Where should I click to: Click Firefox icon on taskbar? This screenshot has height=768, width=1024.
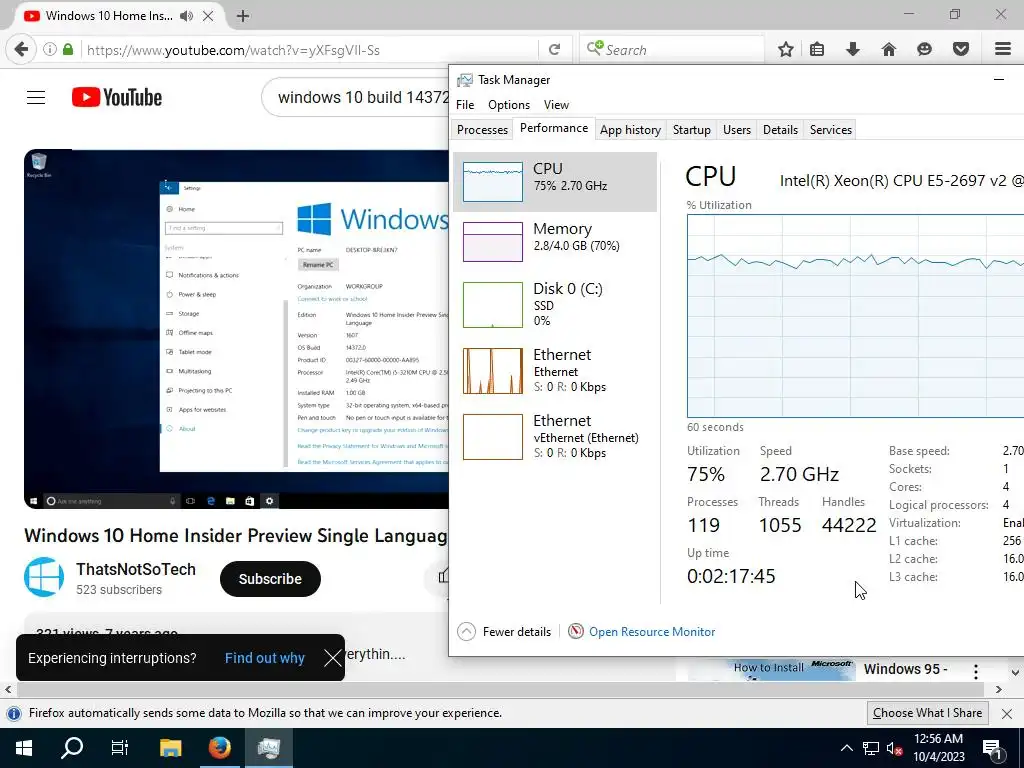click(219, 748)
